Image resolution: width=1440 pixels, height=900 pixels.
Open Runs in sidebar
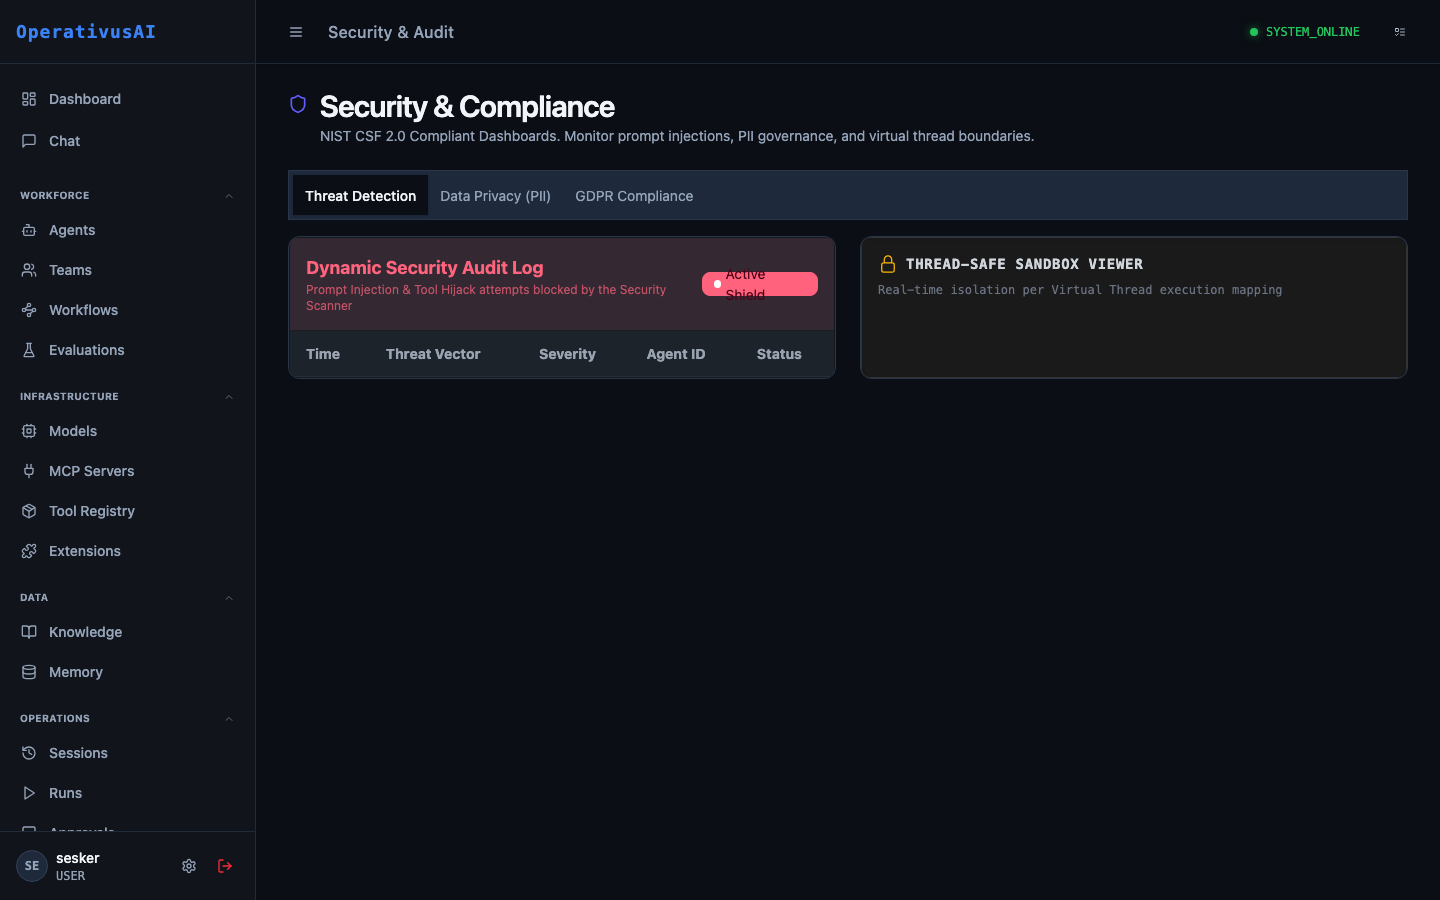click(x=127, y=793)
